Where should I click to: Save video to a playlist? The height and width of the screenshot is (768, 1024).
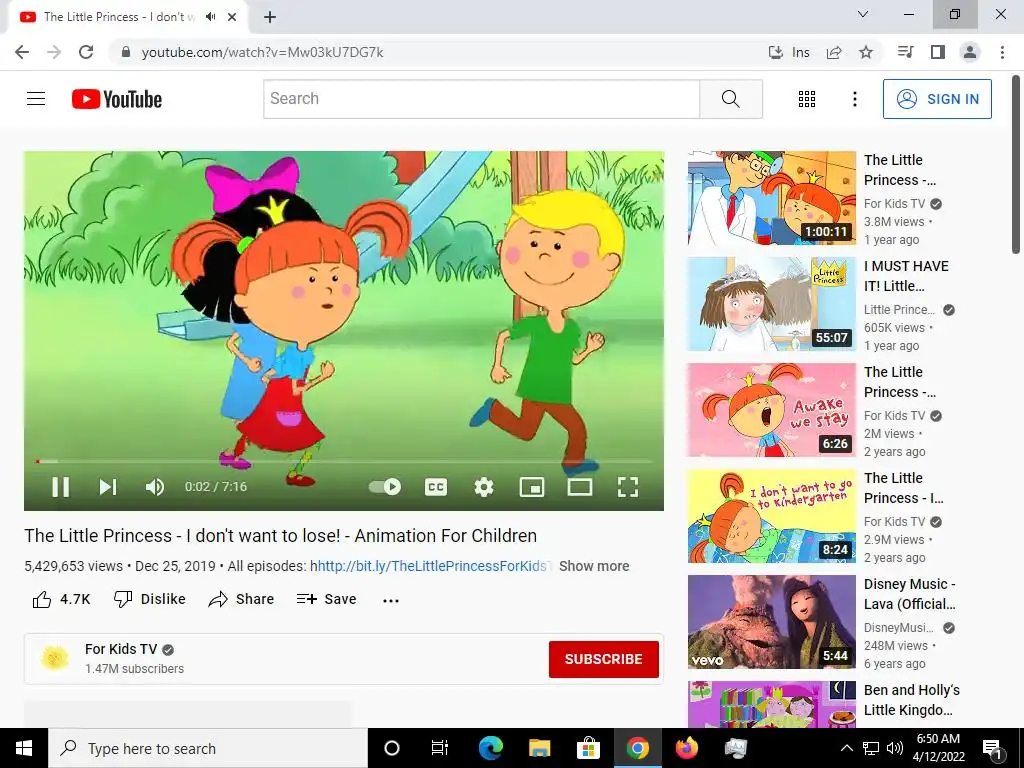click(x=327, y=599)
